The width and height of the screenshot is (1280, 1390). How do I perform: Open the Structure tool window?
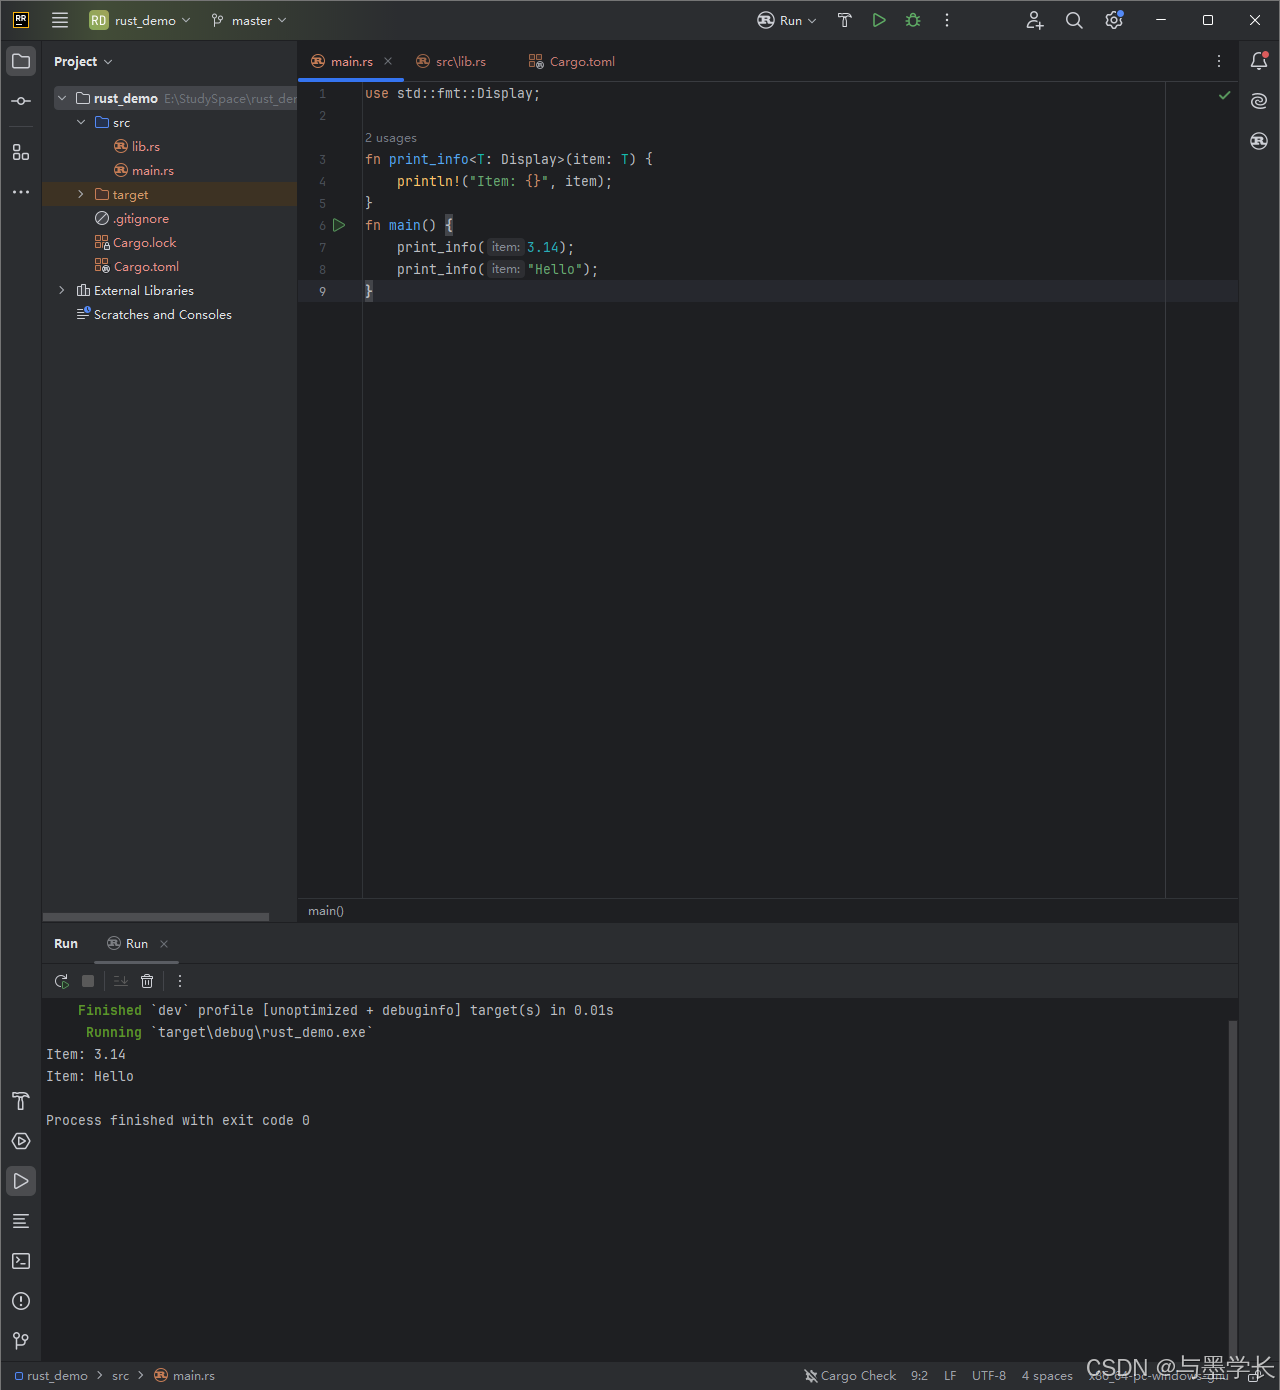21,152
